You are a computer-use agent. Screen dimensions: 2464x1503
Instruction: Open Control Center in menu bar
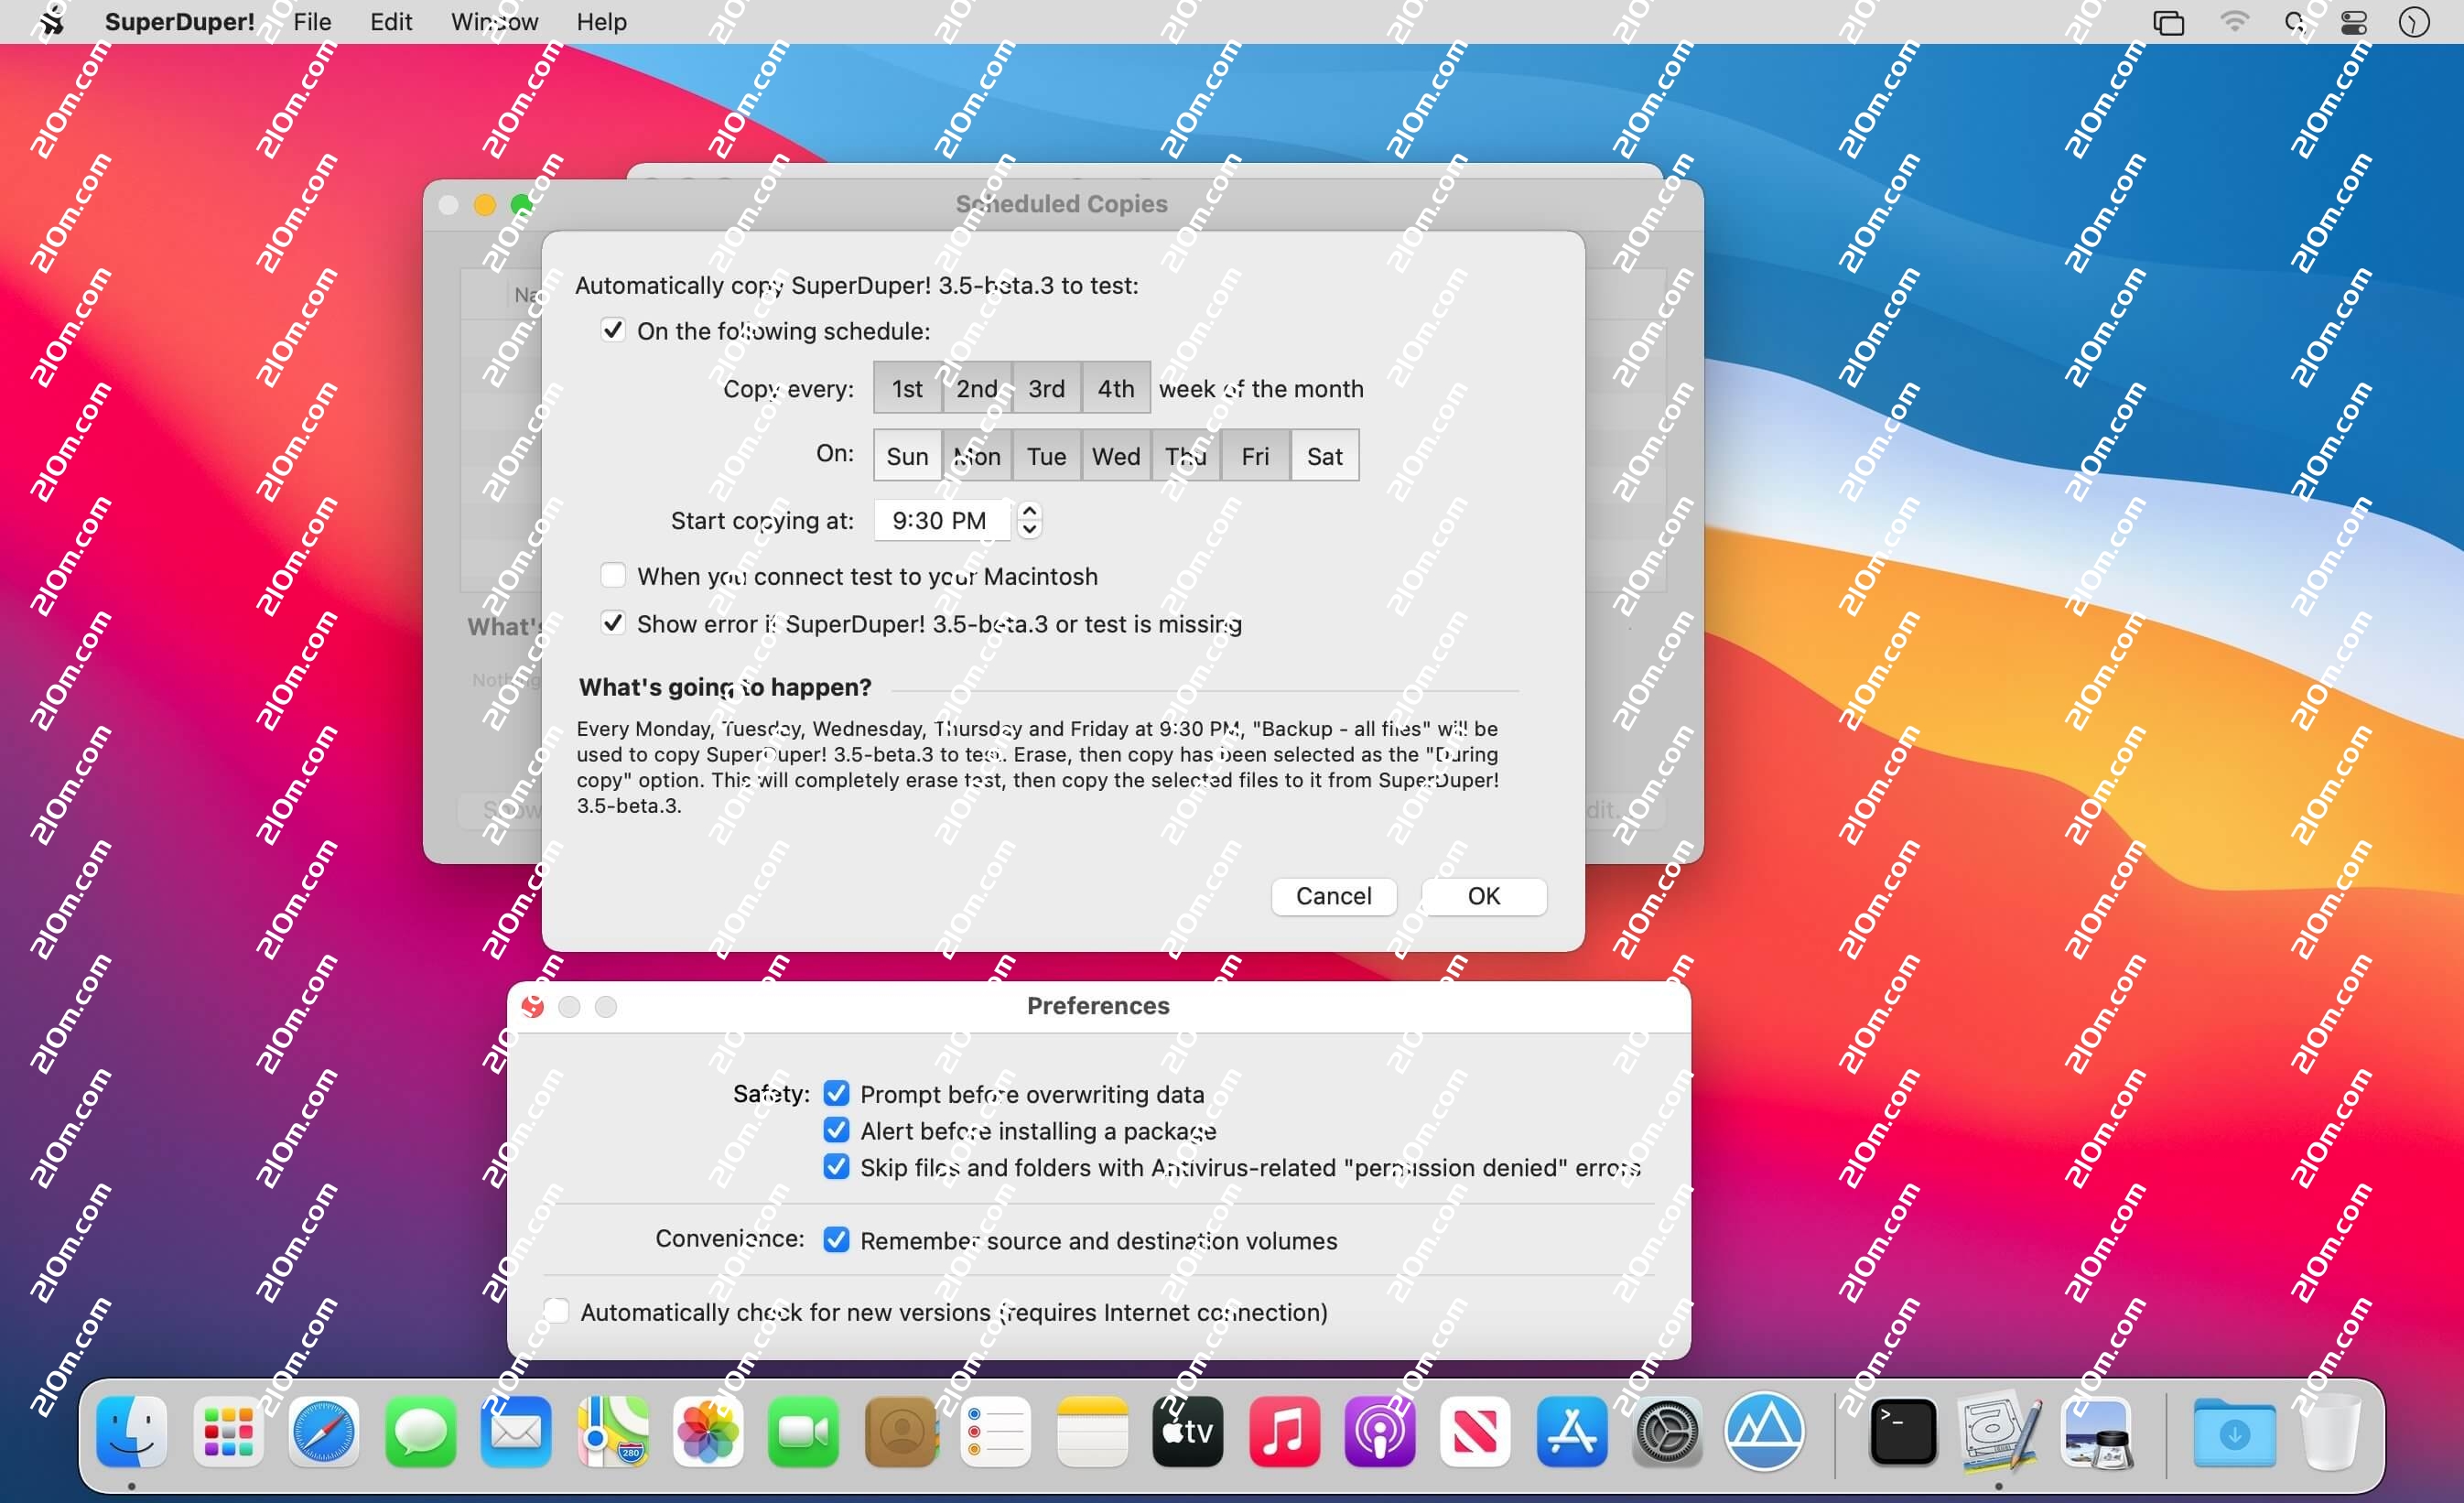coord(2354,22)
